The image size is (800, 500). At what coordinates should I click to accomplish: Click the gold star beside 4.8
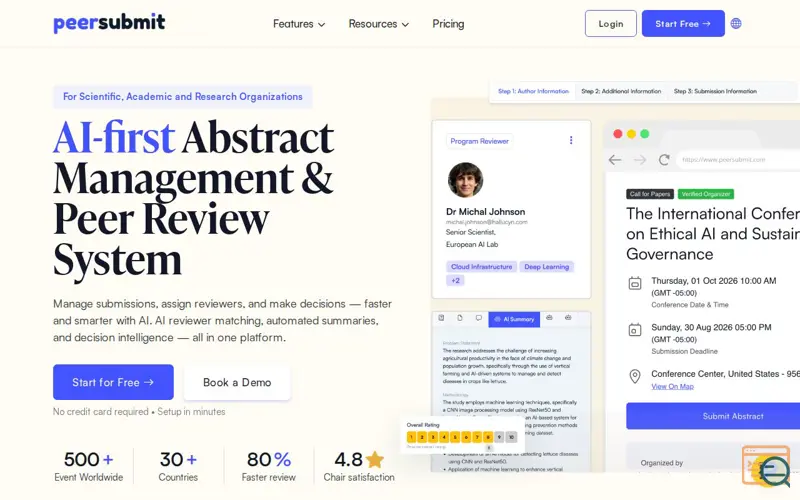point(374,459)
